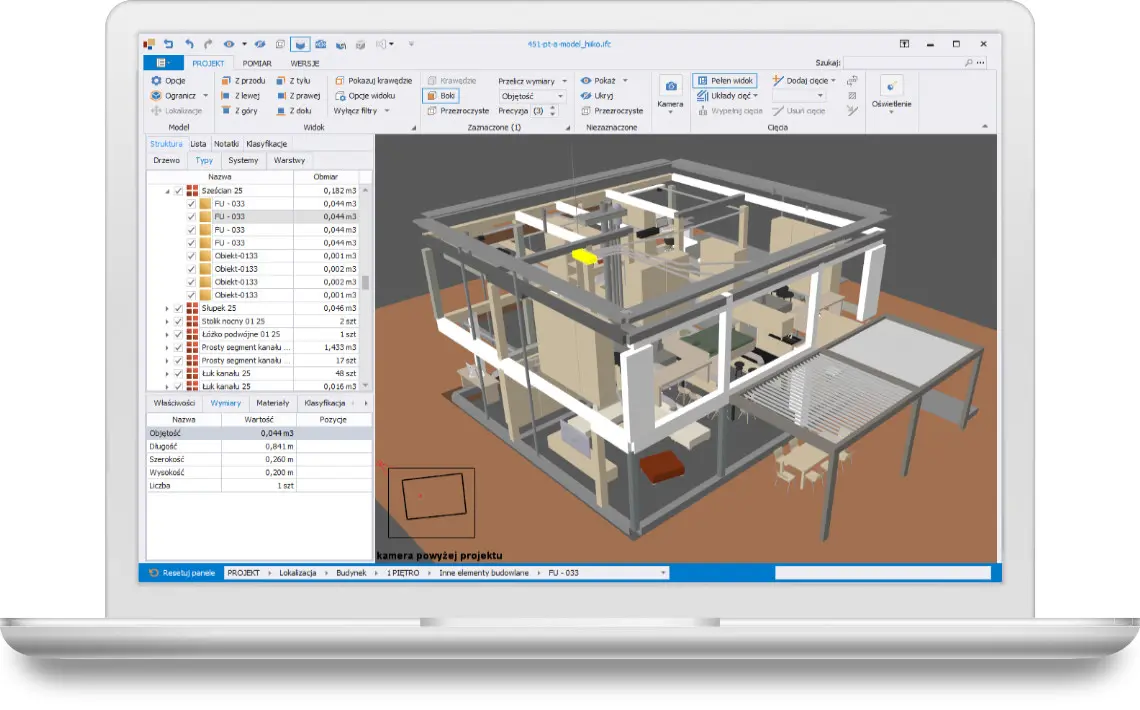Switch to the POMIAR ribbon tab
This screenshot has height=710, width=1140.
(x=257, y=63)
